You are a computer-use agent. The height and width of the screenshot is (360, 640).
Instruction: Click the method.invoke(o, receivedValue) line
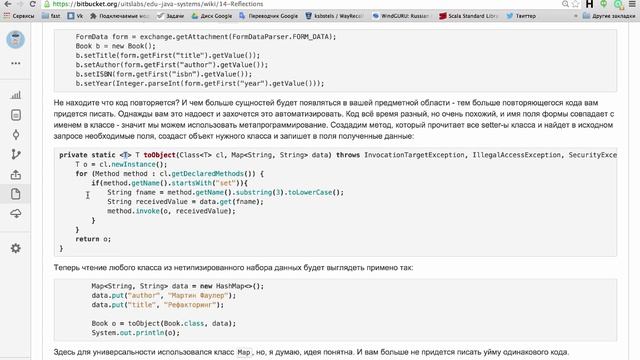tap(171, 211)
